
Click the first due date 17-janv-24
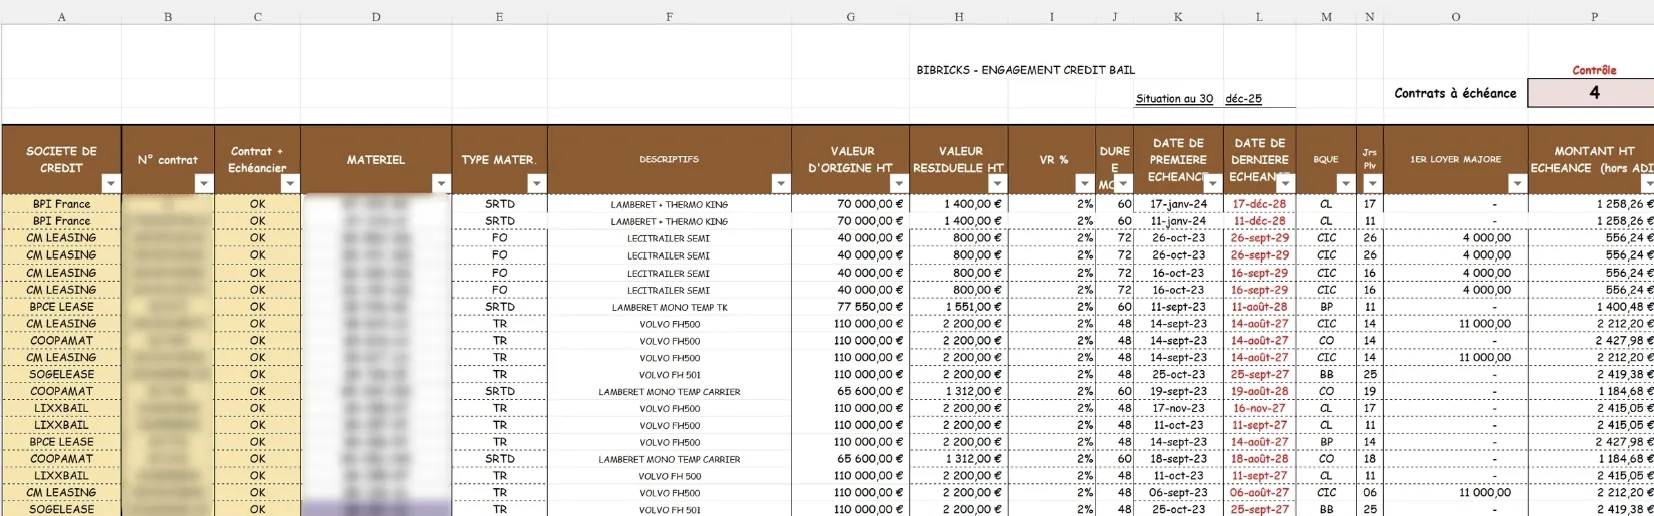click(1178, 204)
